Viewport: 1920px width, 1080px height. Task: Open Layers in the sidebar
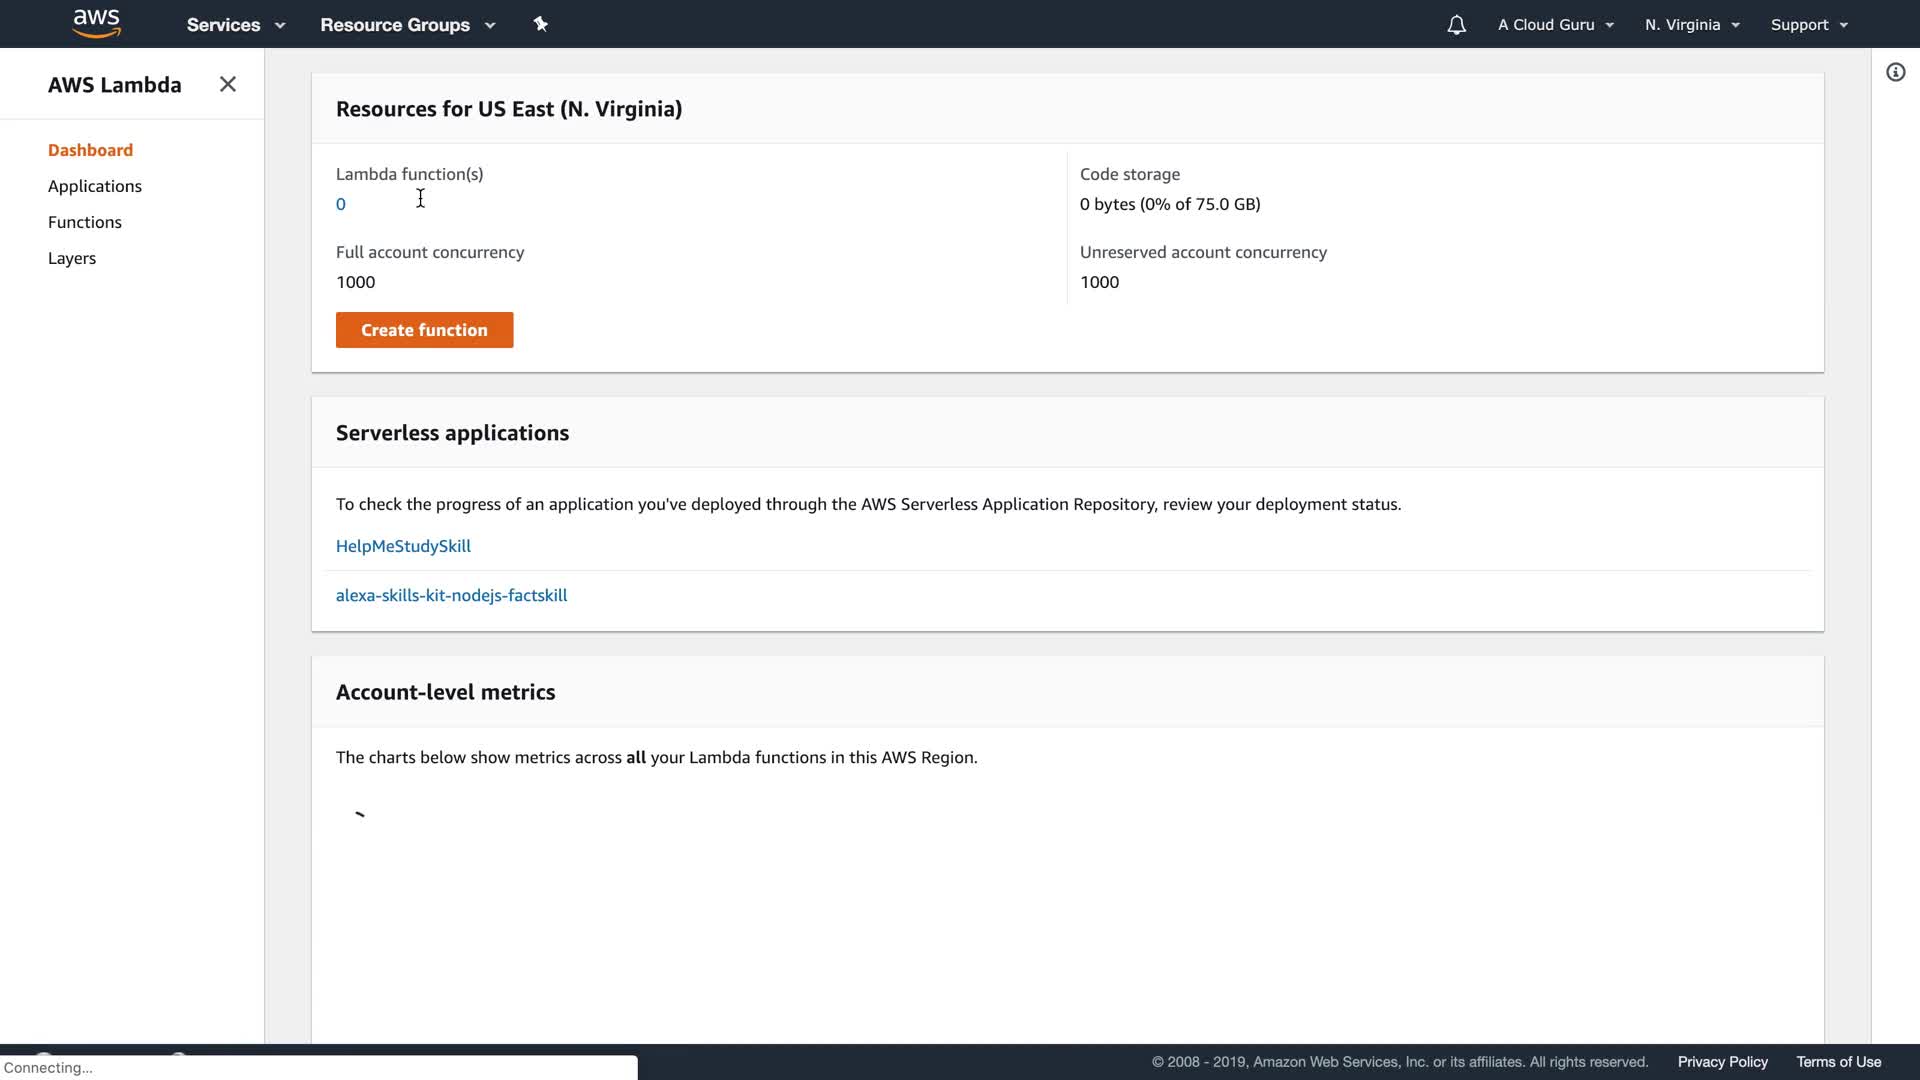72,258
